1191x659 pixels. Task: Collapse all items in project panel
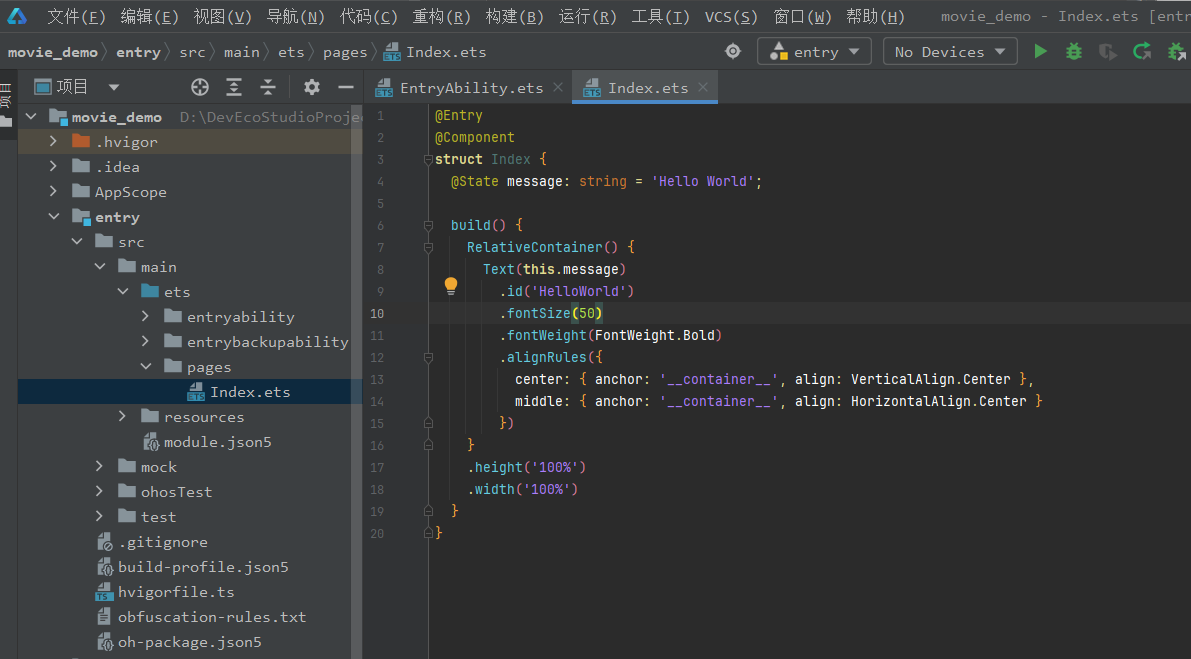[x=268, y=87]
